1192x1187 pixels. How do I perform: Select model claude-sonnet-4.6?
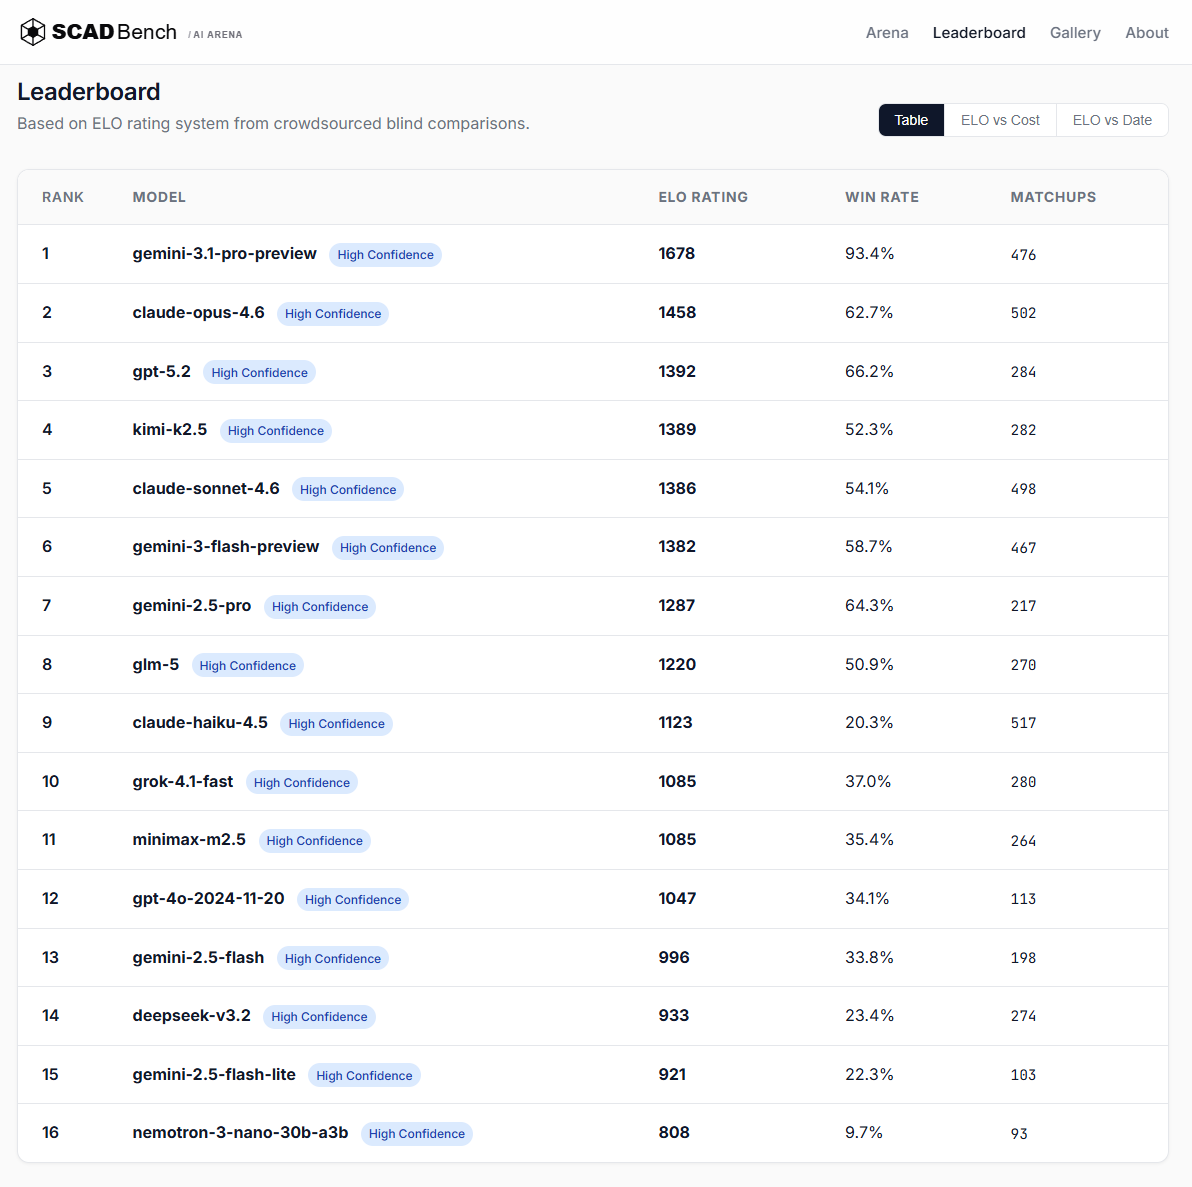(x=206, y=488)
